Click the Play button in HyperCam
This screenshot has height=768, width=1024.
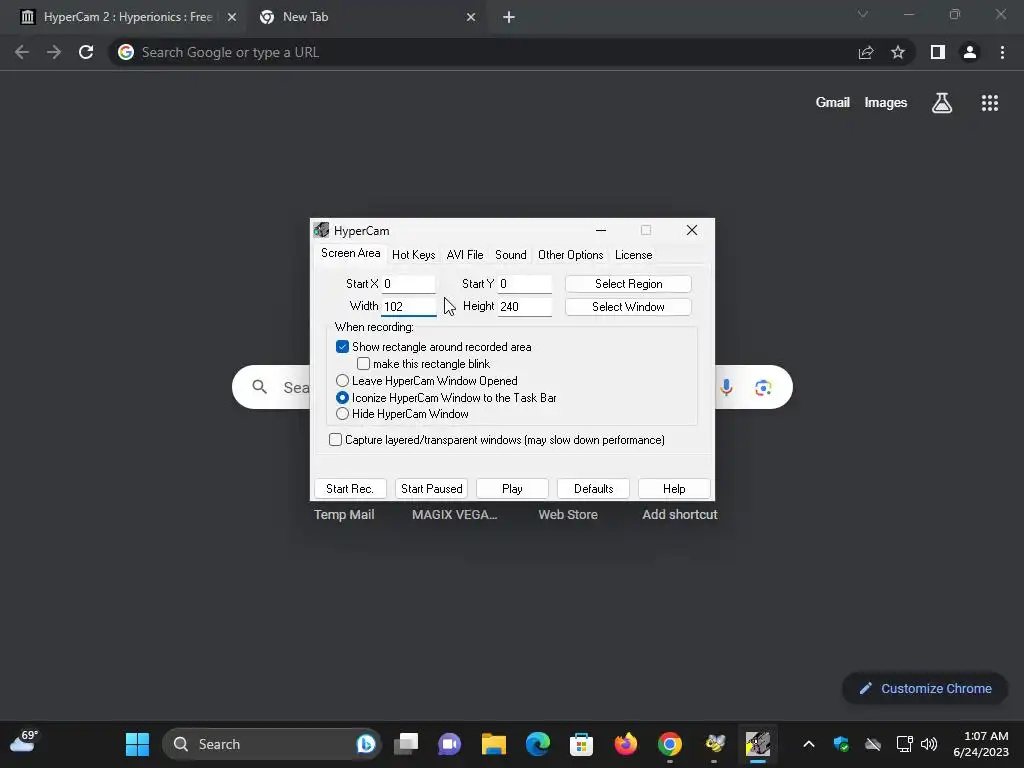512,488
